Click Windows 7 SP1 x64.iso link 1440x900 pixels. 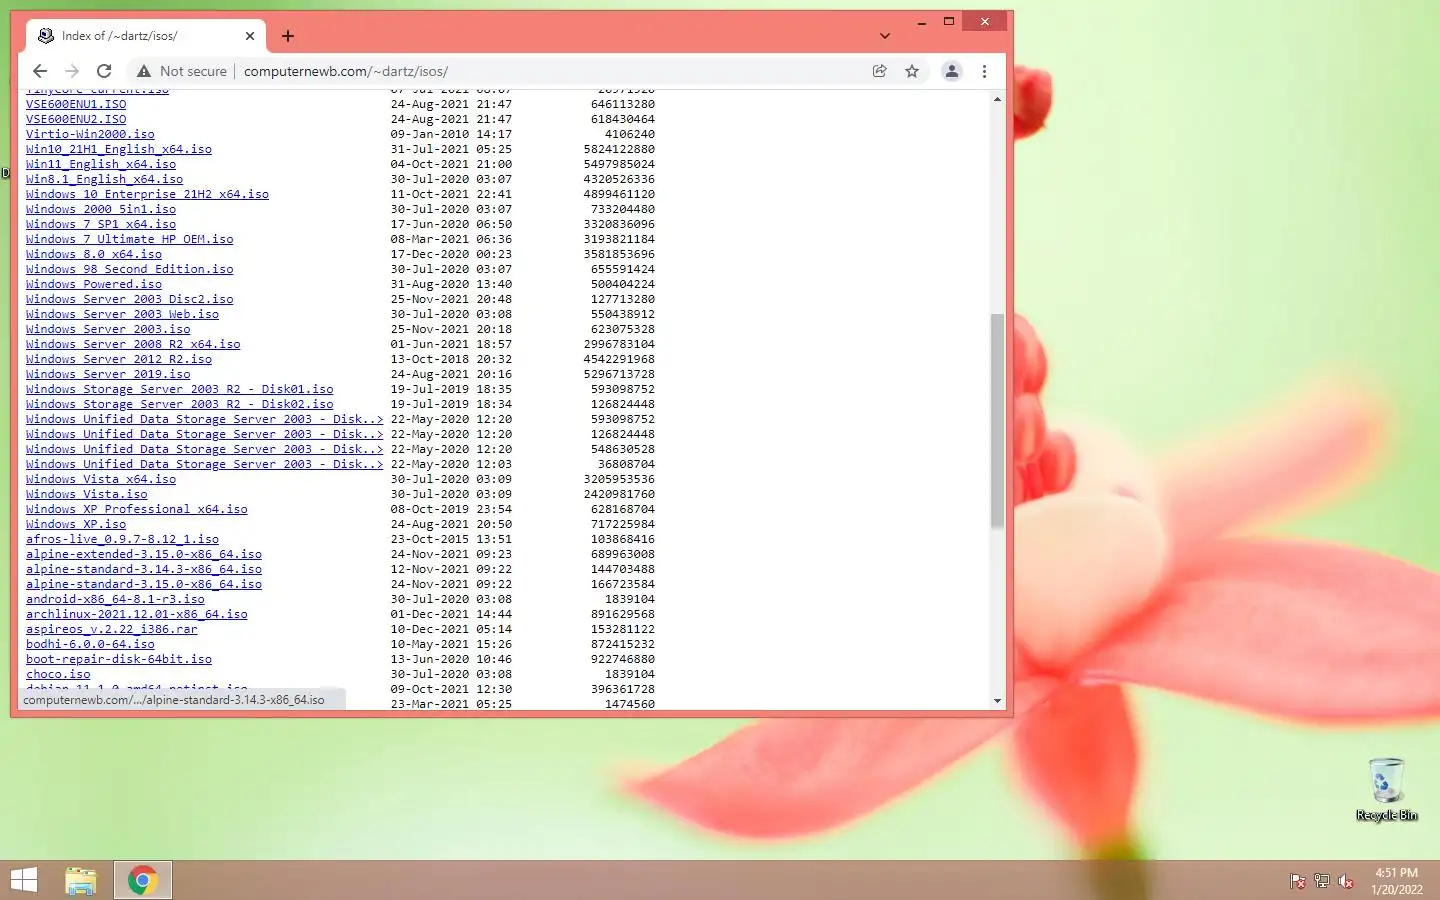point(101,224)
